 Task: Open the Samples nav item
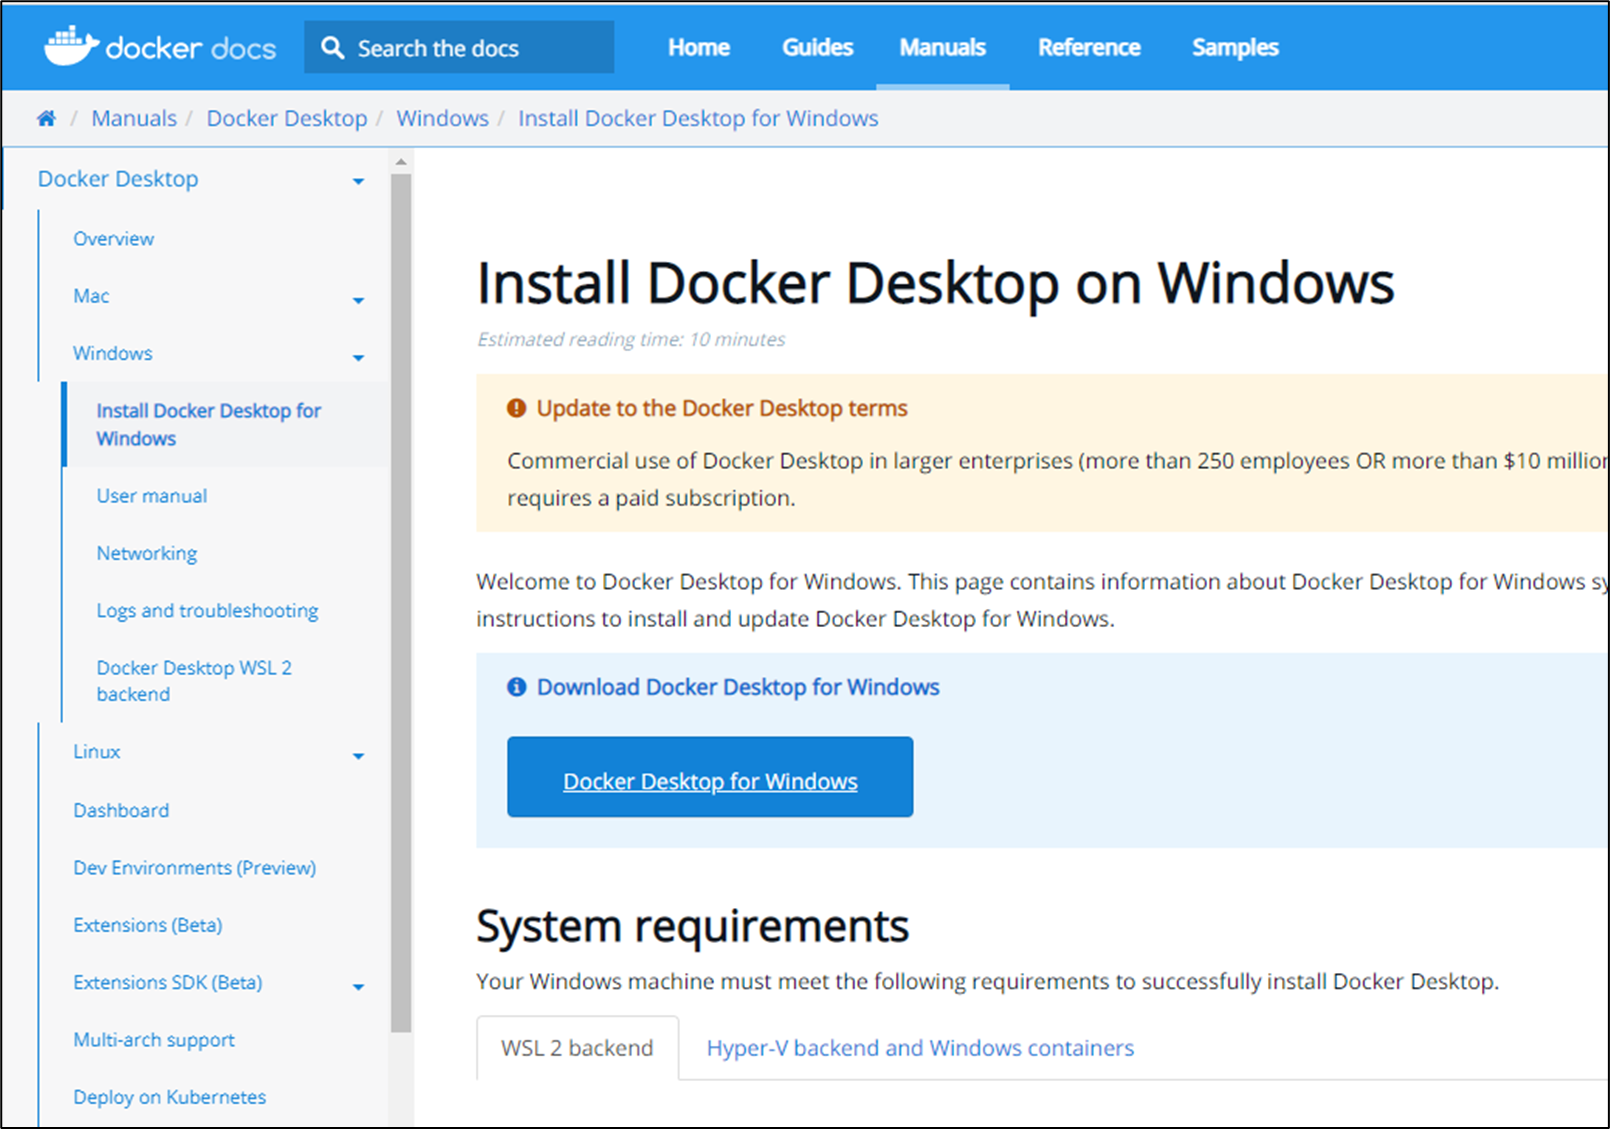[x=1235, y=47]
